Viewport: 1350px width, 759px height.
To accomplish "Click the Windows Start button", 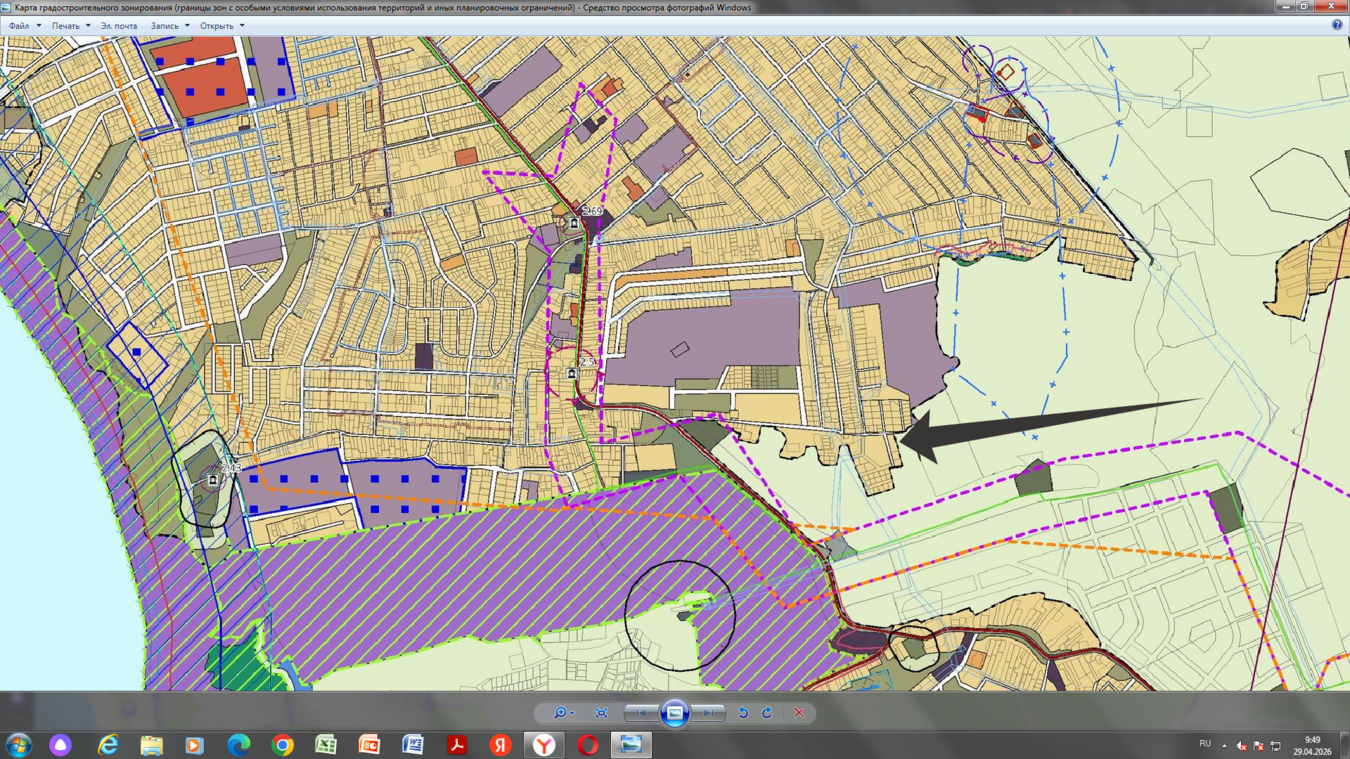I will [x=19, y=745].
